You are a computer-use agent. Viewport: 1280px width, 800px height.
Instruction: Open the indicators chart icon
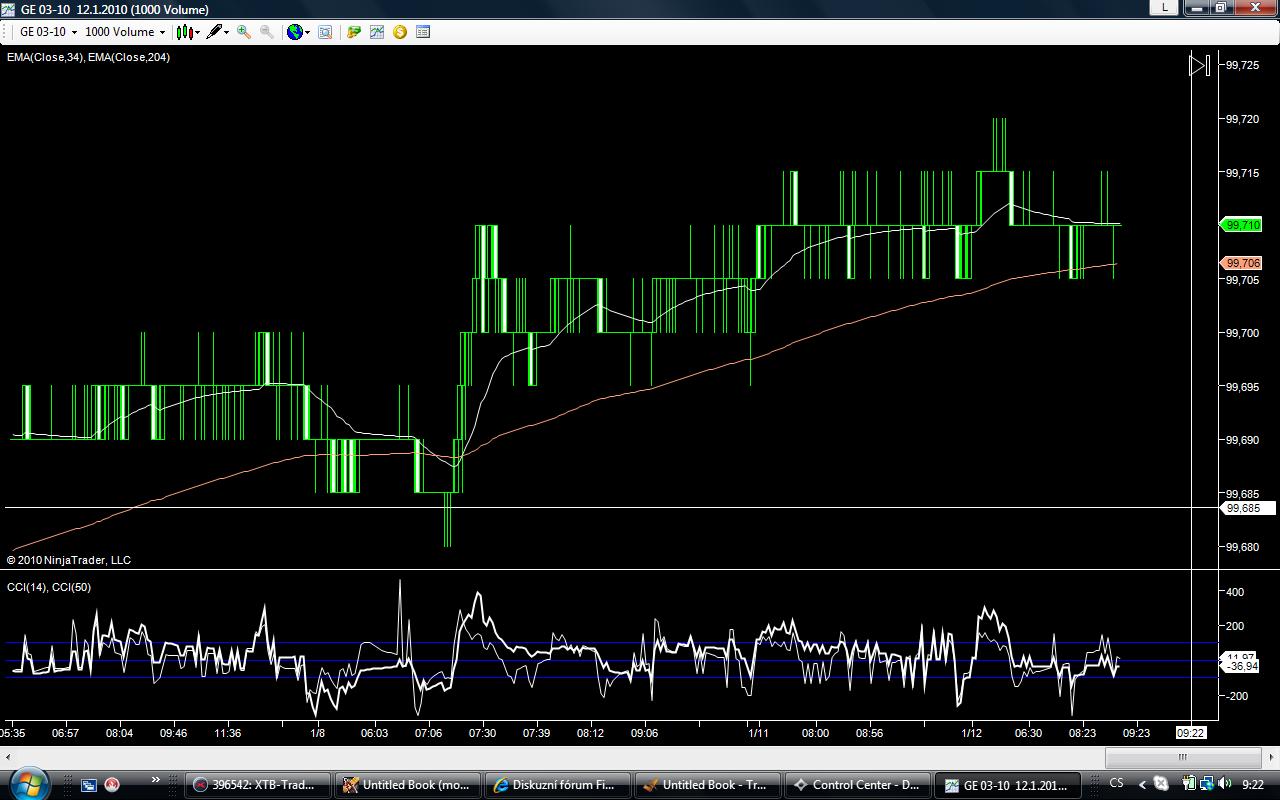click(x=377, y=32)
